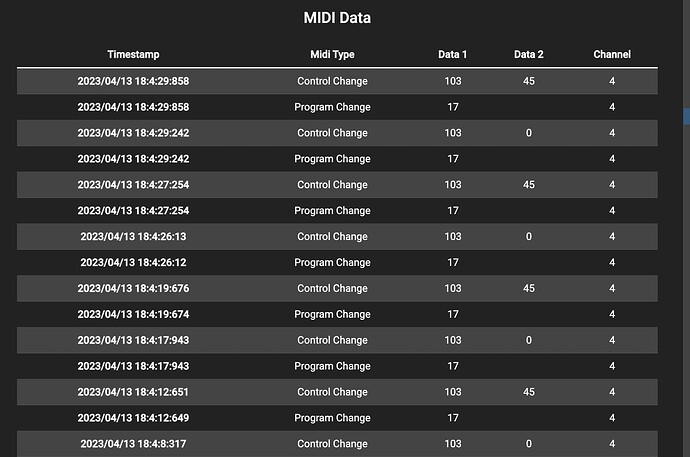Click the Channel column header
Viewport: 690px width, 457px height.
coord(612,55)
